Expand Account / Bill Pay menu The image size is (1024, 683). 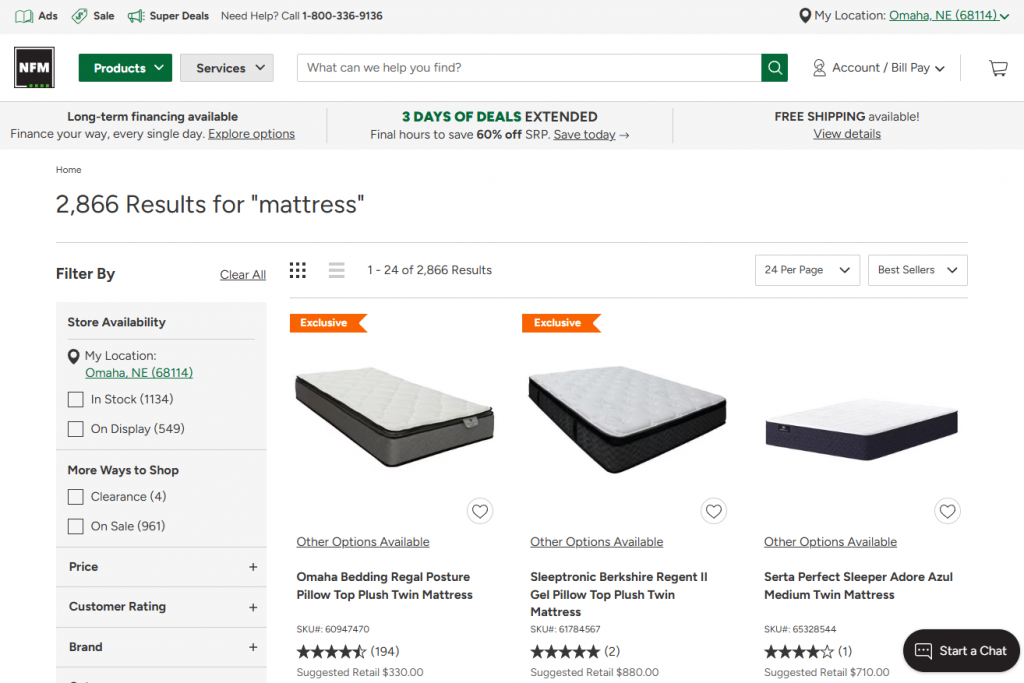point(878,68)
